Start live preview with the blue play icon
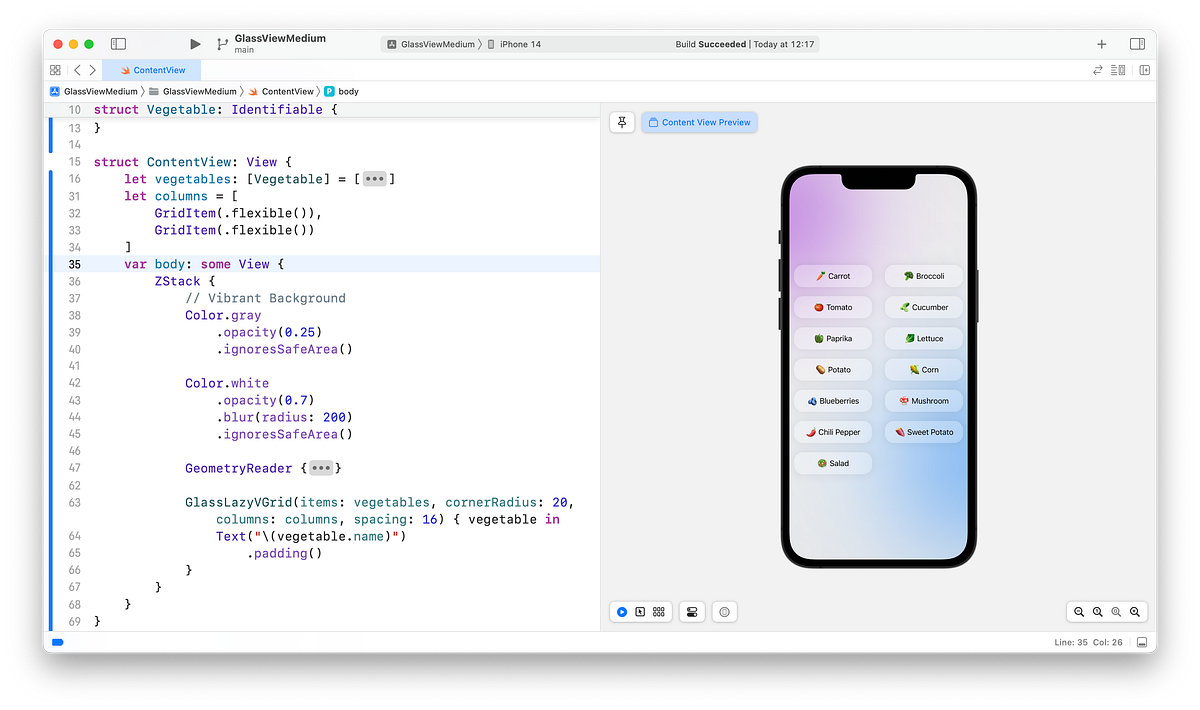This screenshot has width=1200, height=710. 621,611
